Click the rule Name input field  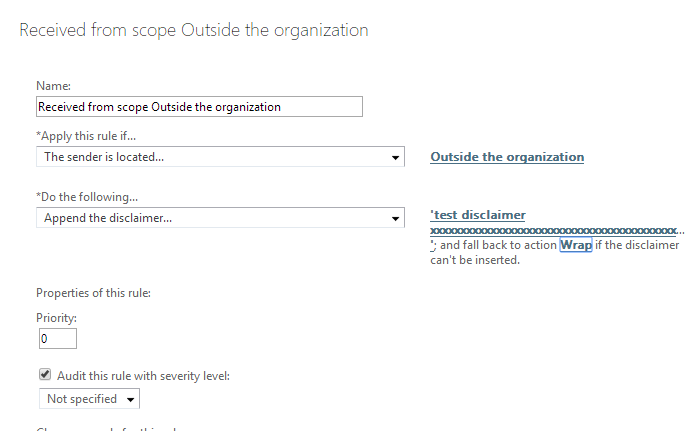click(199, 107)
